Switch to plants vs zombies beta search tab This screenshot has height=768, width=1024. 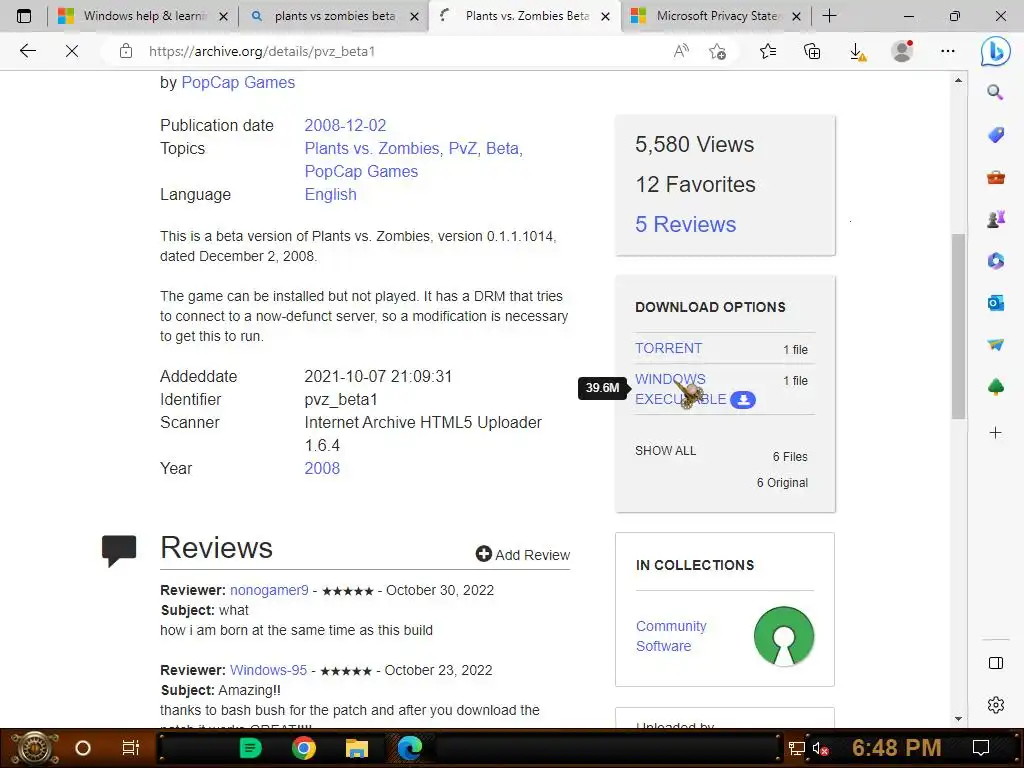click(334, 16)
